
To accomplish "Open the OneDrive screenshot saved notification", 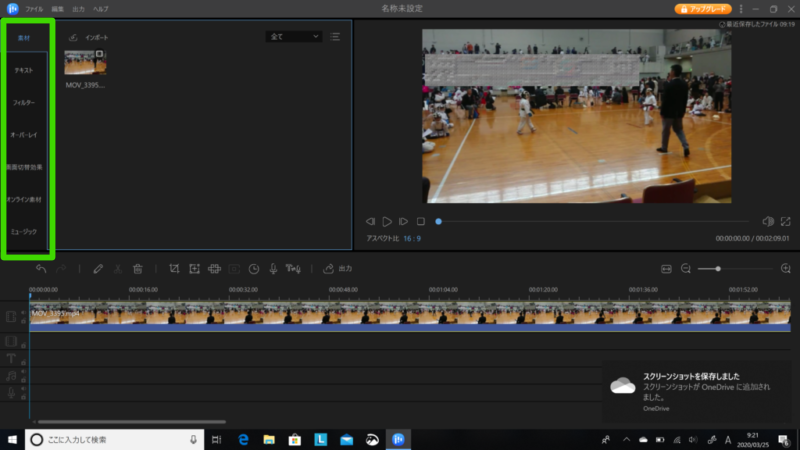I will click(696, 392).
